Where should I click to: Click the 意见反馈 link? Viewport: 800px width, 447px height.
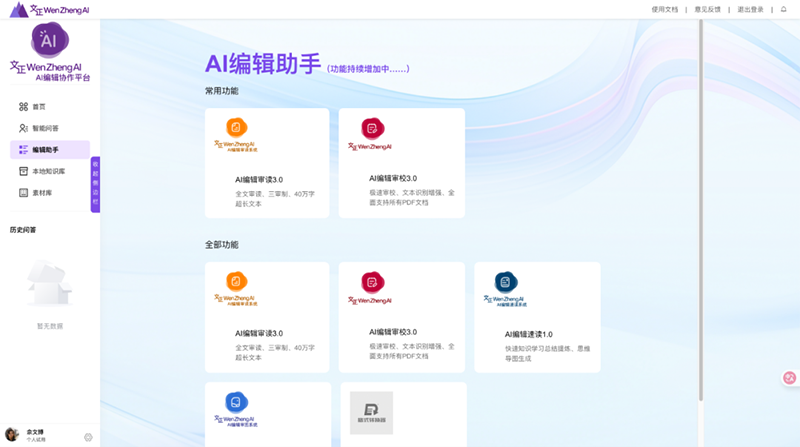[x=708, y=9]
